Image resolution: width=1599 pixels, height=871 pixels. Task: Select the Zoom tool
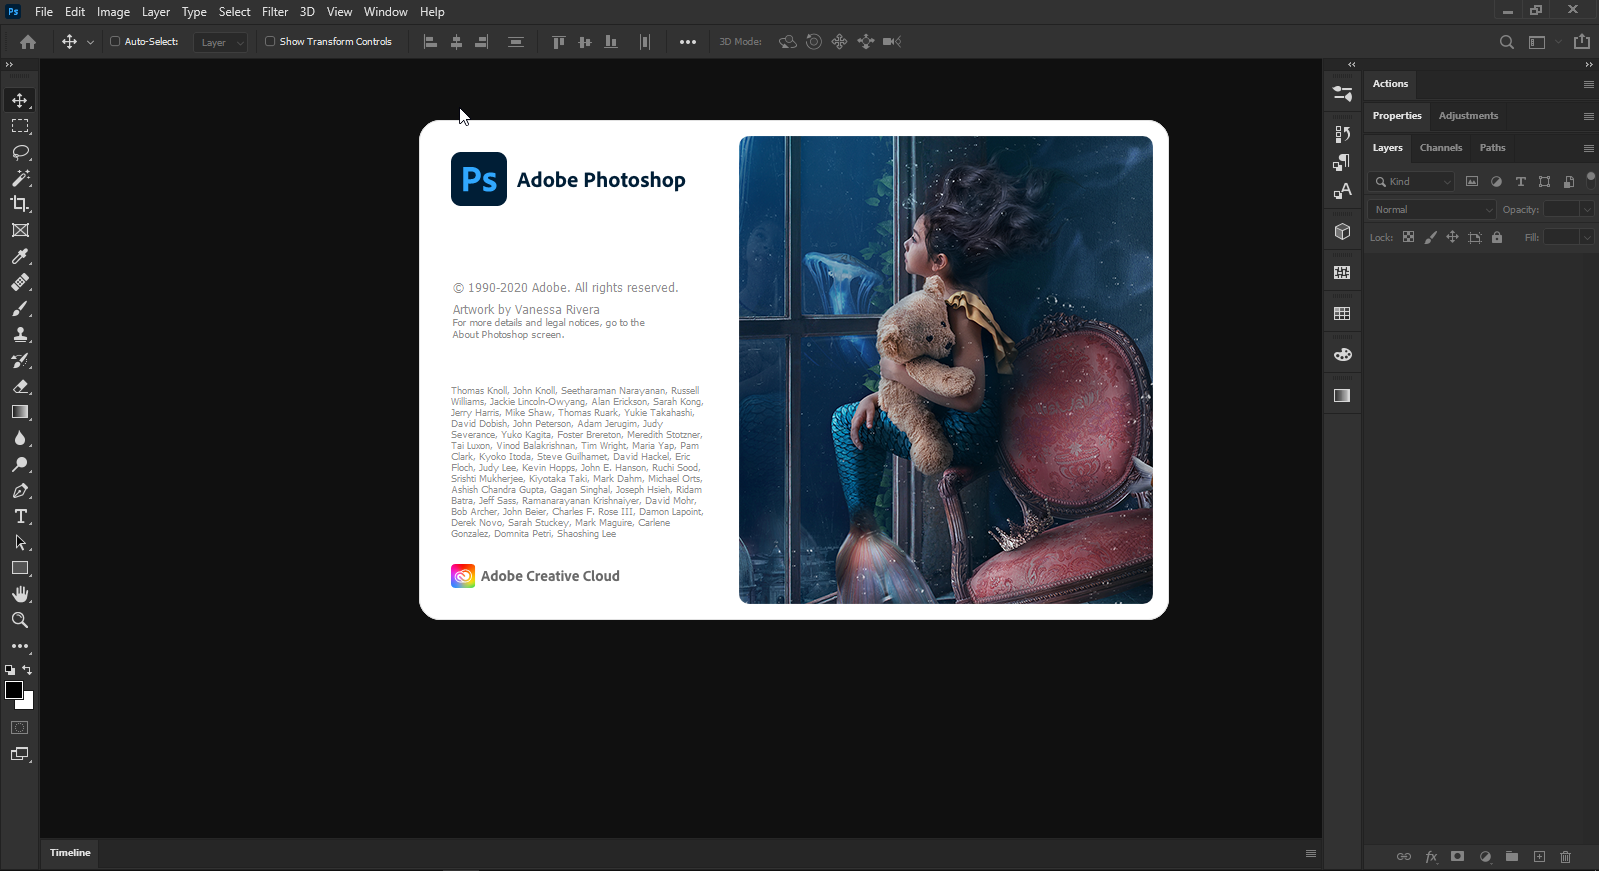click(20, 620)
